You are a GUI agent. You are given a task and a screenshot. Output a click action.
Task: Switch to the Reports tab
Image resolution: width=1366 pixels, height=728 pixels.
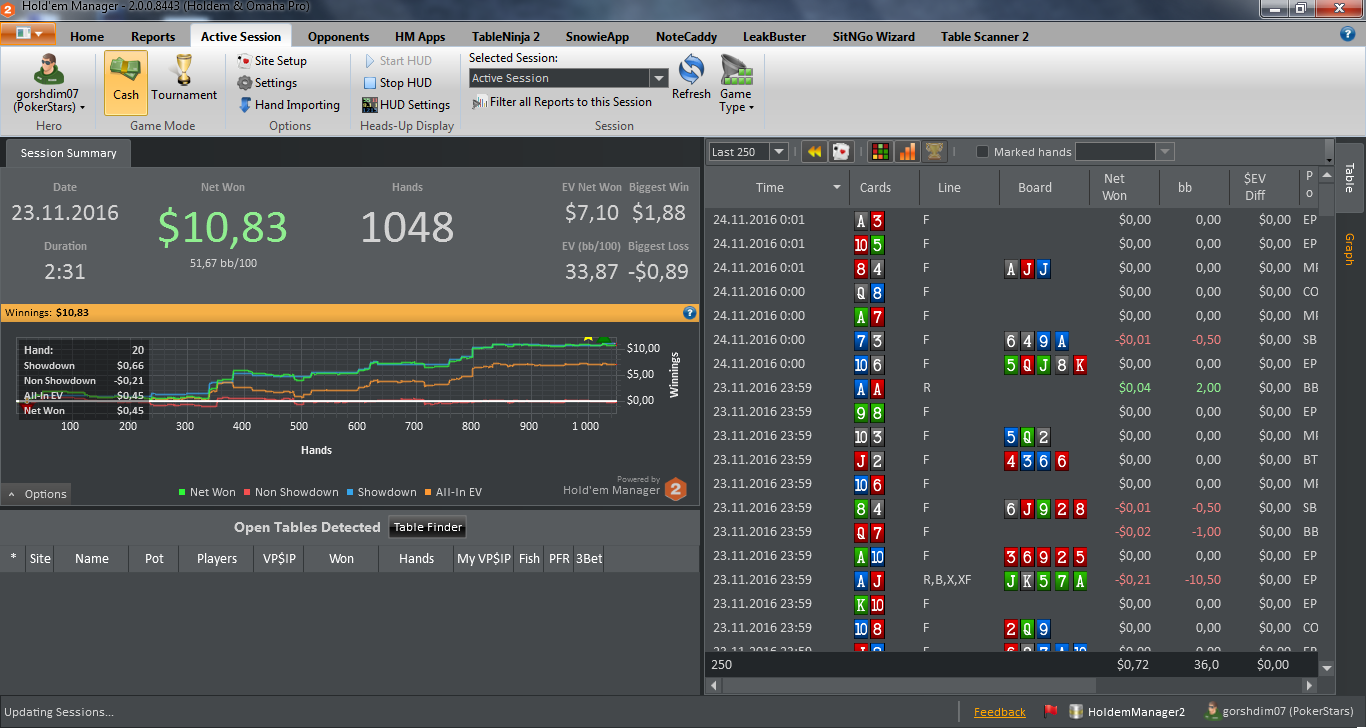point(153,37)
